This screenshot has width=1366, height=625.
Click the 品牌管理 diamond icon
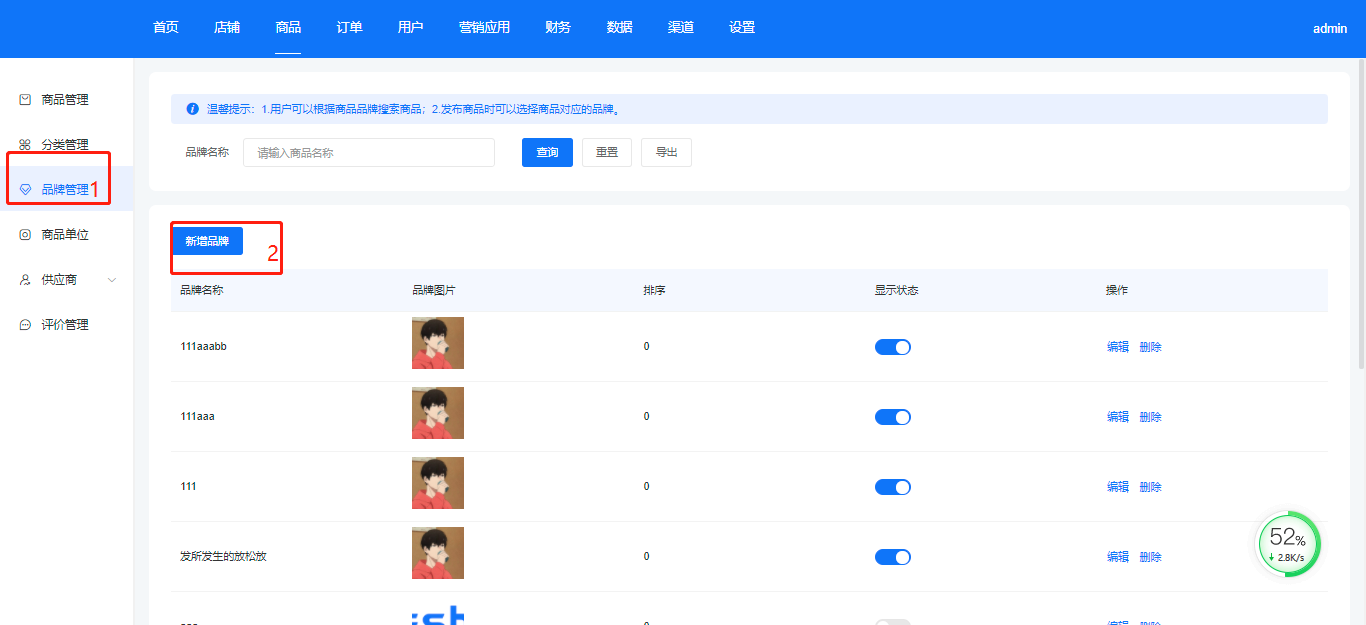click(25, 190)
